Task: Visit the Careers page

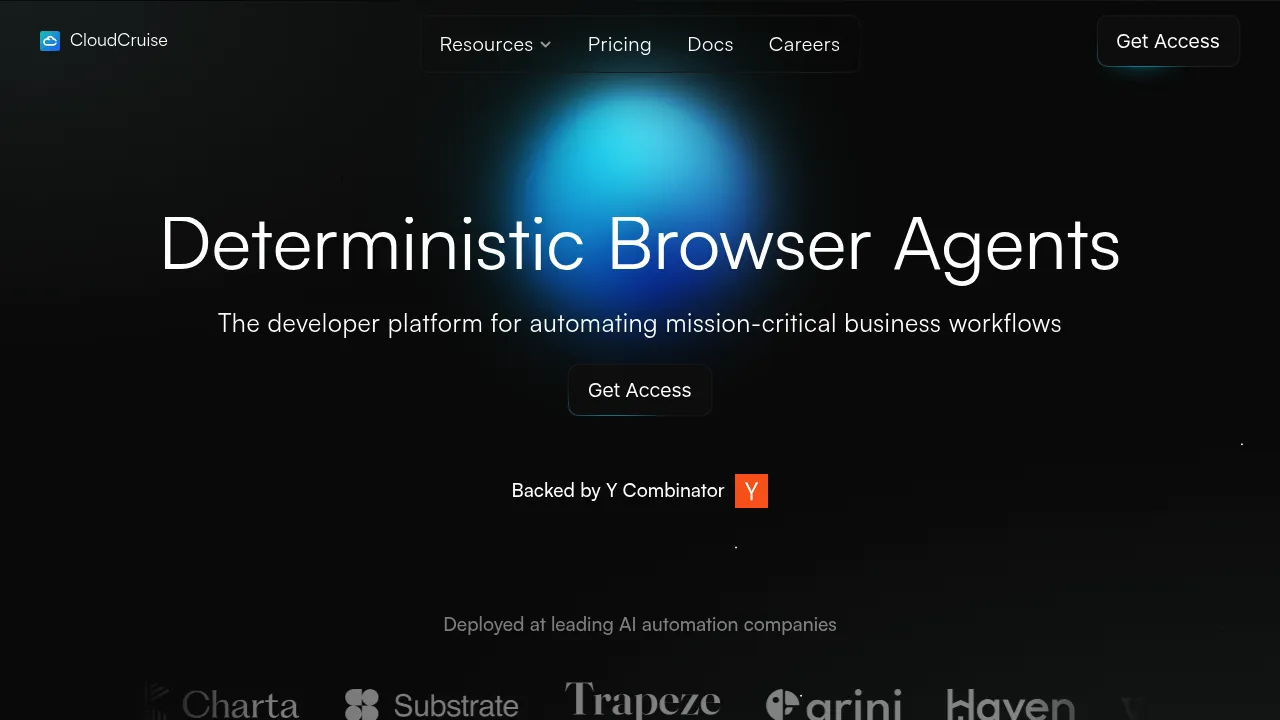Action: [x=804, y=44]
